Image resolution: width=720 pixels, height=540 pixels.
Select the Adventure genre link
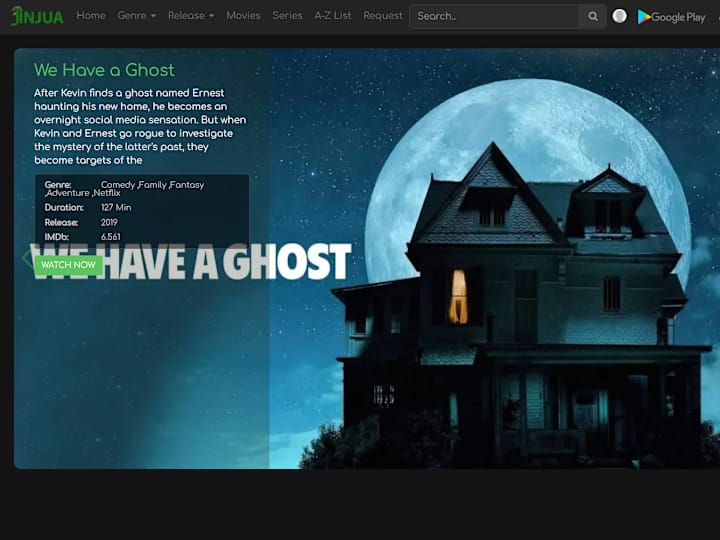[67, 193]
